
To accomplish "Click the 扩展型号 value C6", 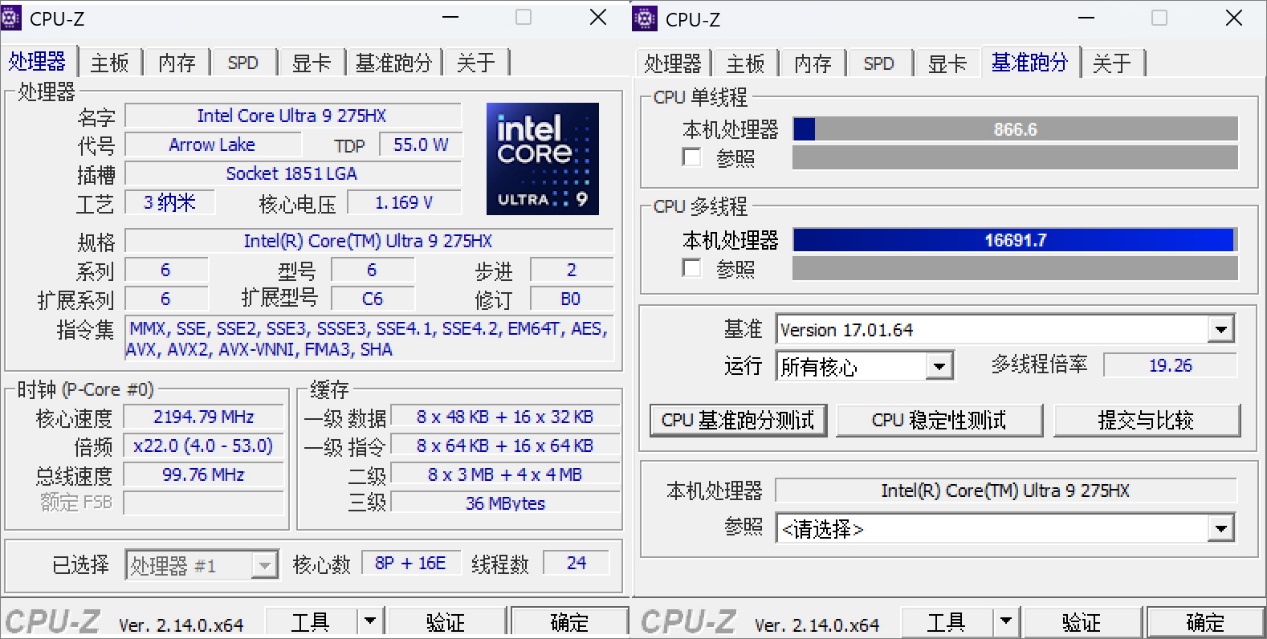I will 372,299.
